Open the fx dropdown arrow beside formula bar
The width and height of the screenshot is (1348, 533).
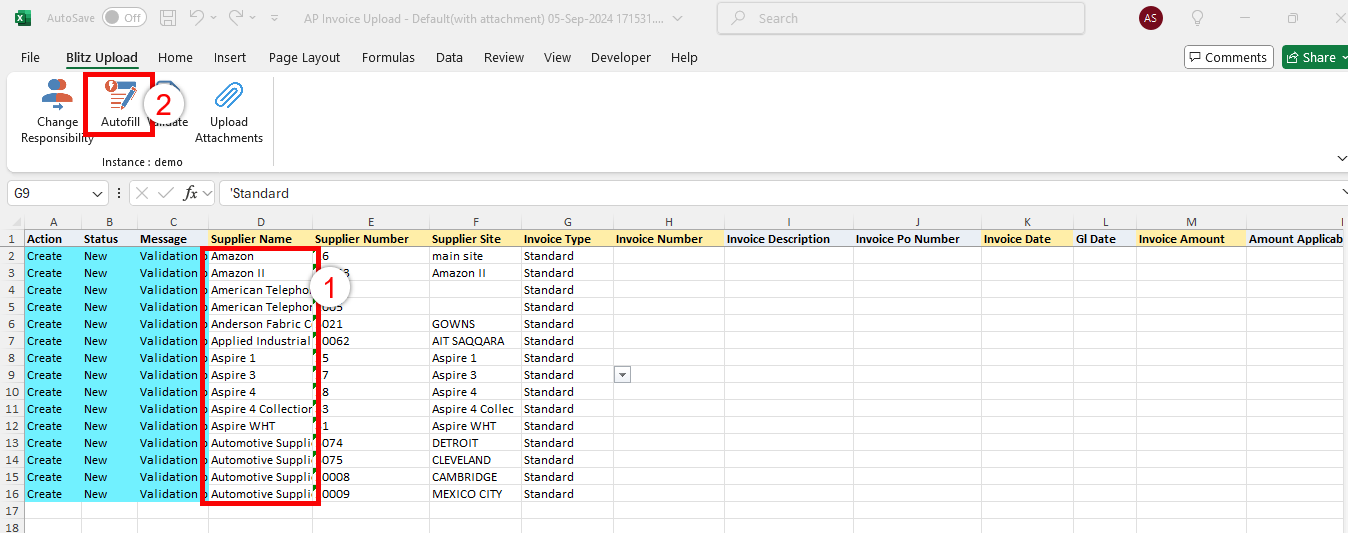207,193
